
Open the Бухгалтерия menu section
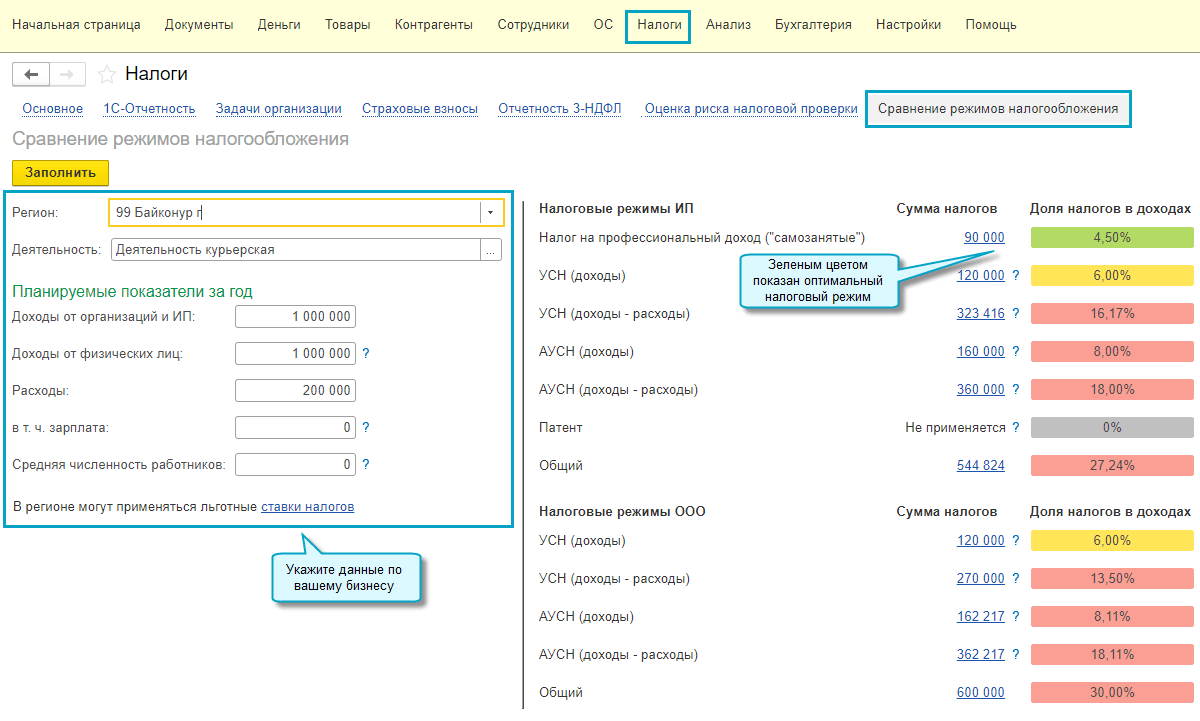tap(813, 25)
